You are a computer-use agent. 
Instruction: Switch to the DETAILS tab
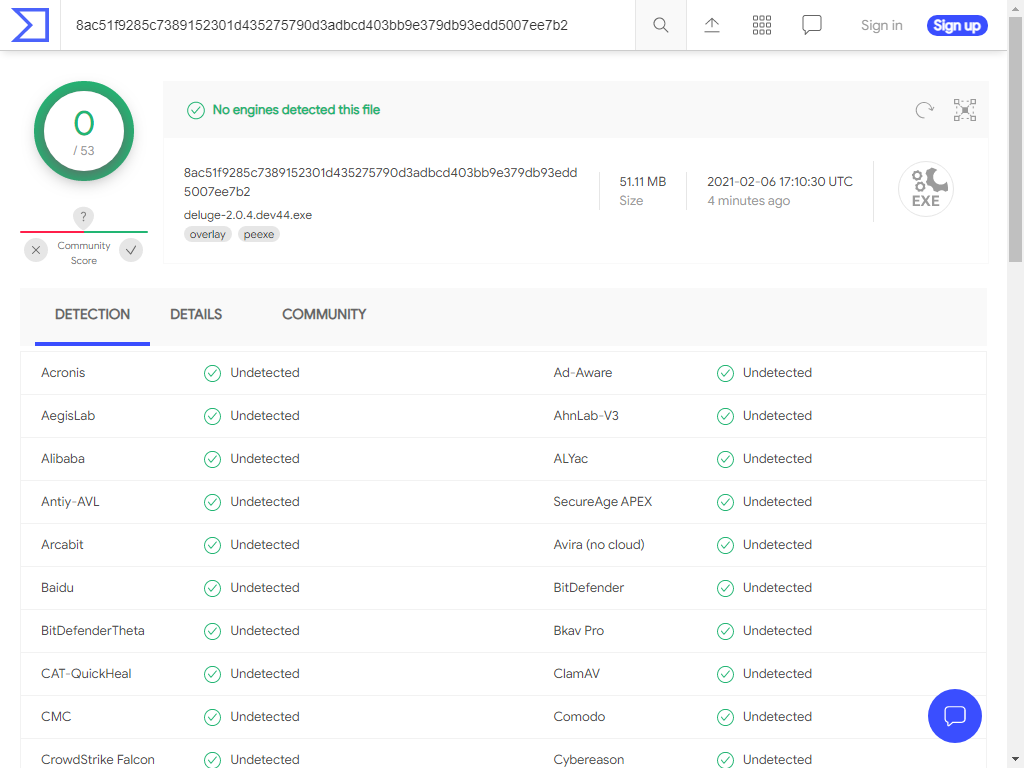click(x=196, y=315)
